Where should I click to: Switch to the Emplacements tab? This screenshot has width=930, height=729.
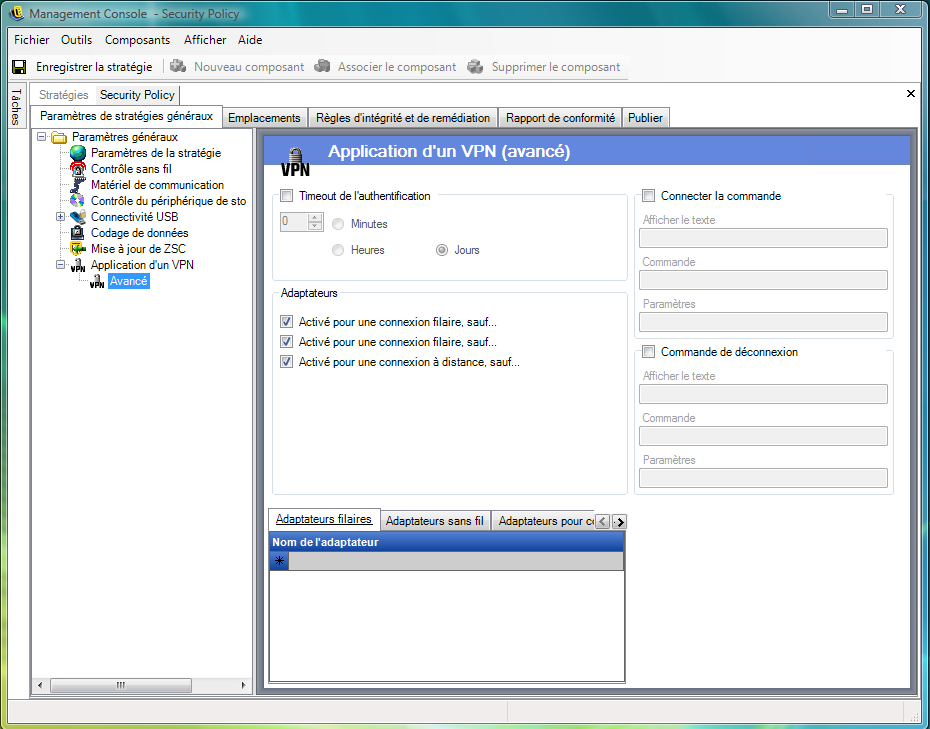264,118
